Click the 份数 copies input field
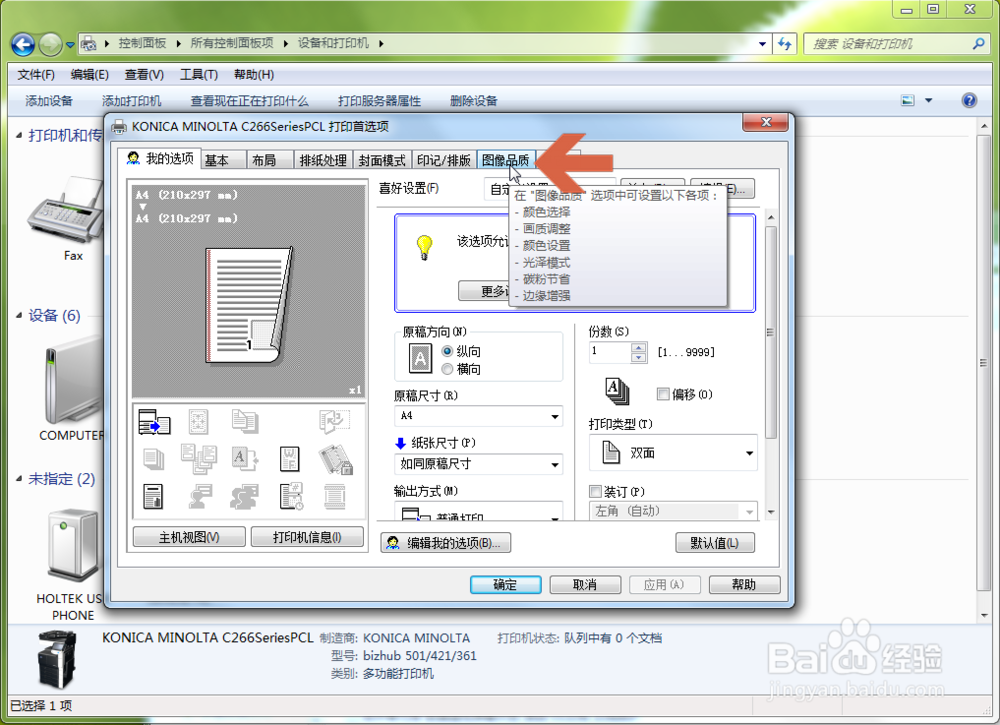Image resolution: width=1000 pixels, height=725 pixels. click(x=610, y=352)
